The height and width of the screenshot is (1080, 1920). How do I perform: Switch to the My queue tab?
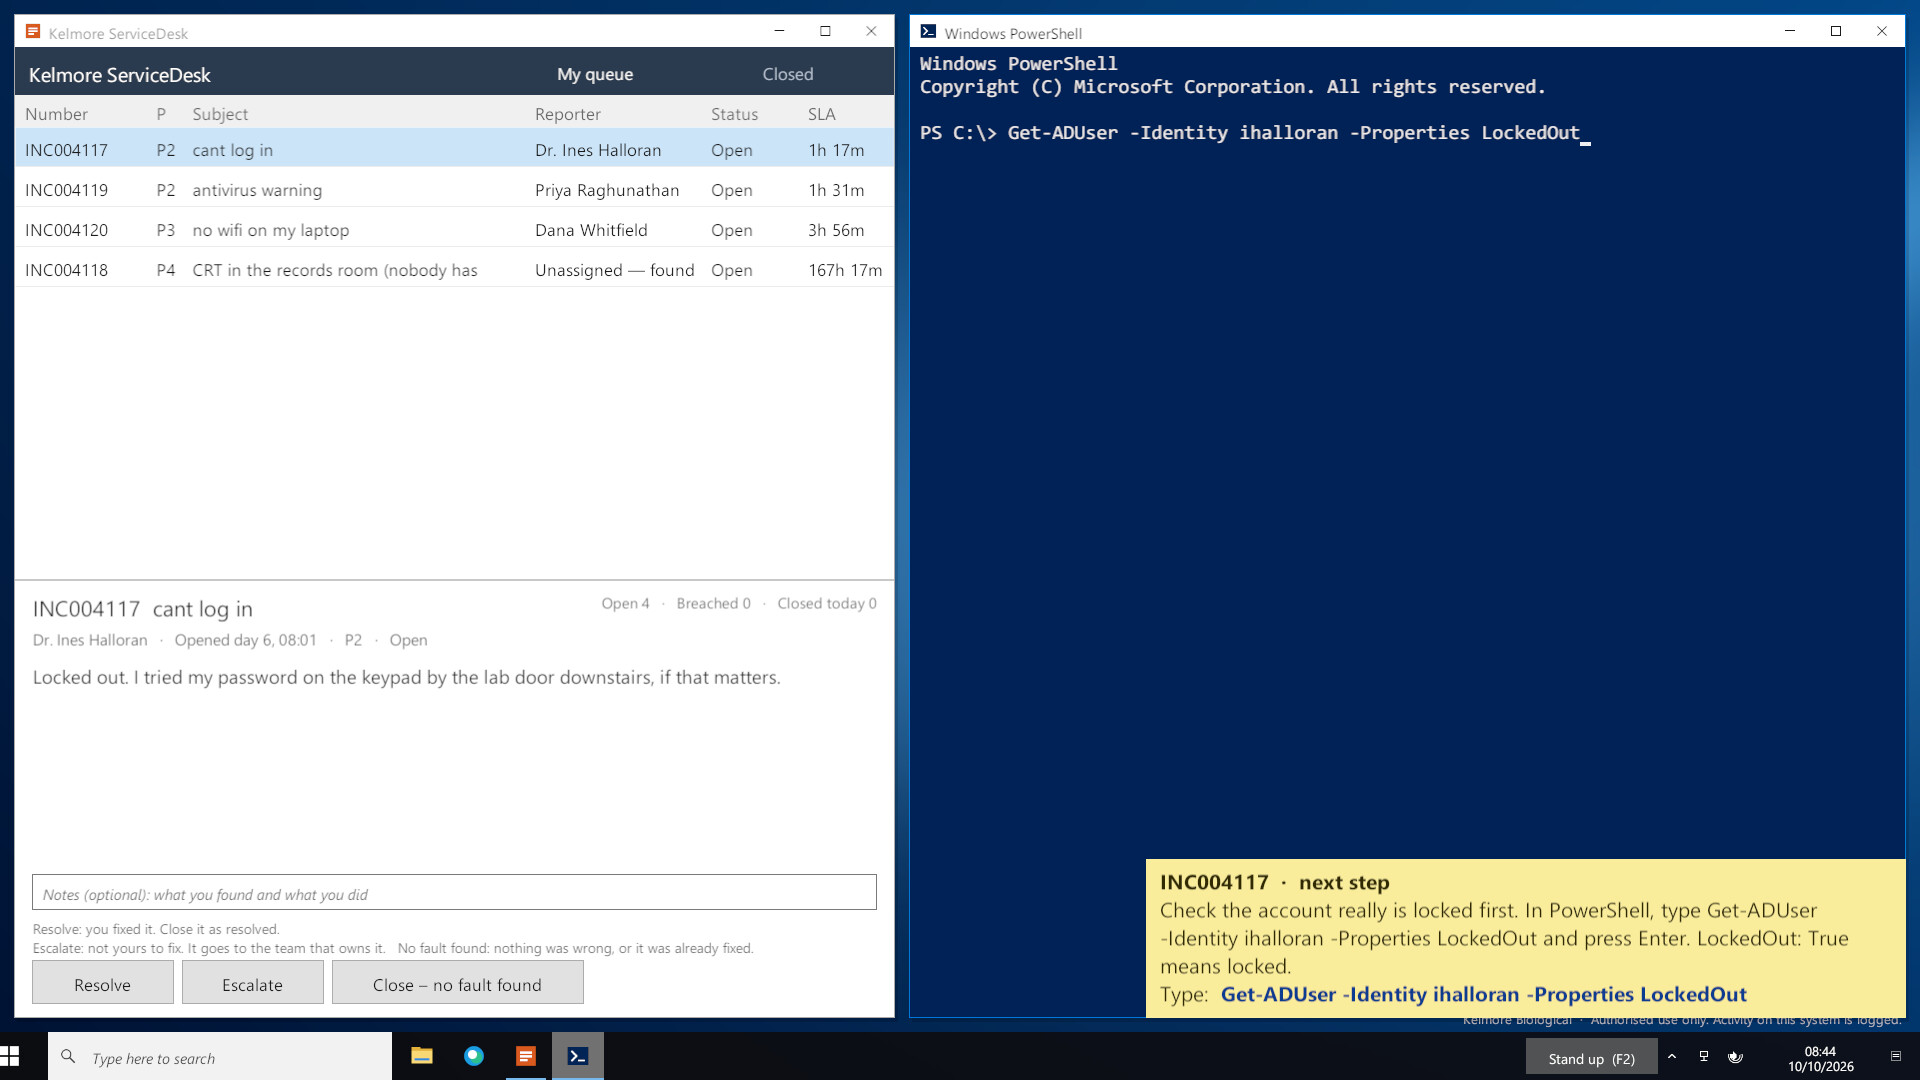pos(595,74)
